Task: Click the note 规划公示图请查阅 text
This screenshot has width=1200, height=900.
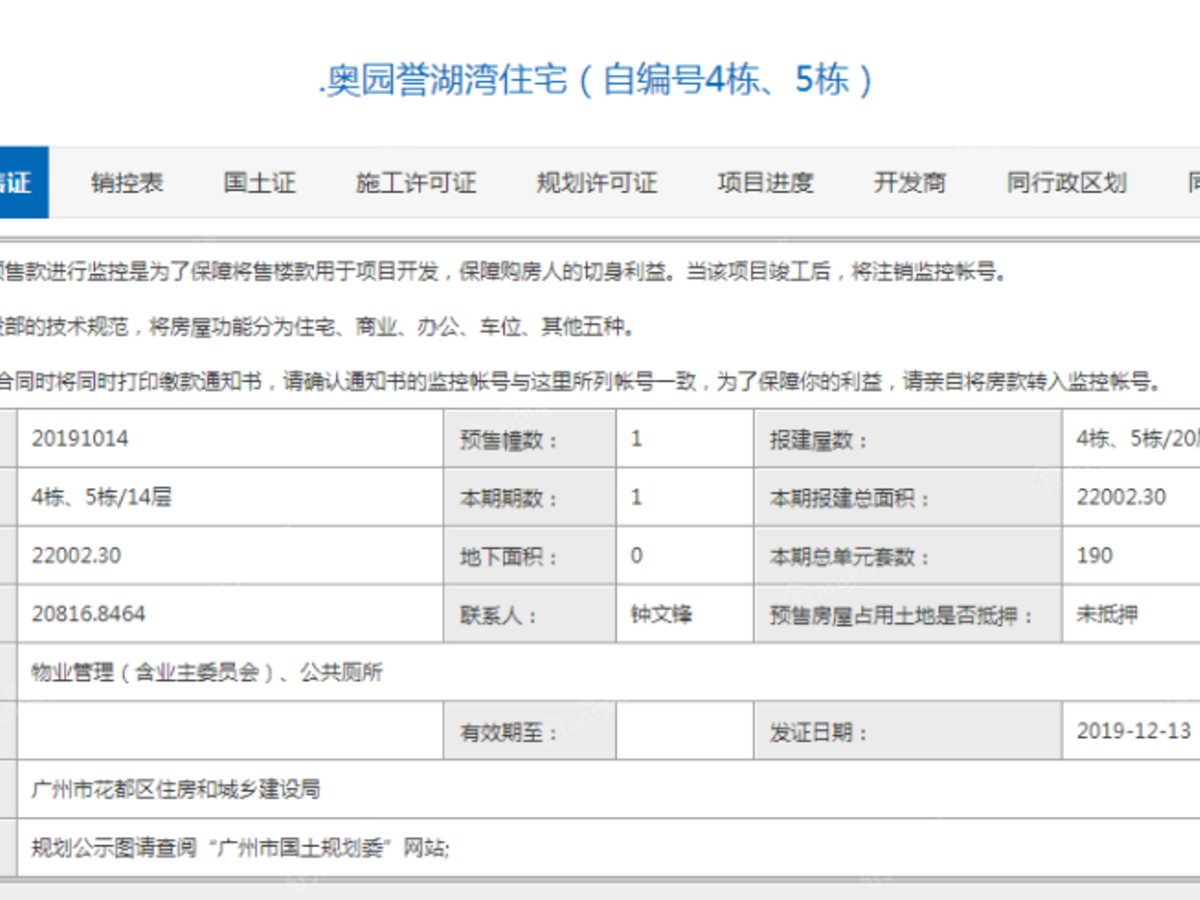Action: pyautogui.click(x=241, y=848)
